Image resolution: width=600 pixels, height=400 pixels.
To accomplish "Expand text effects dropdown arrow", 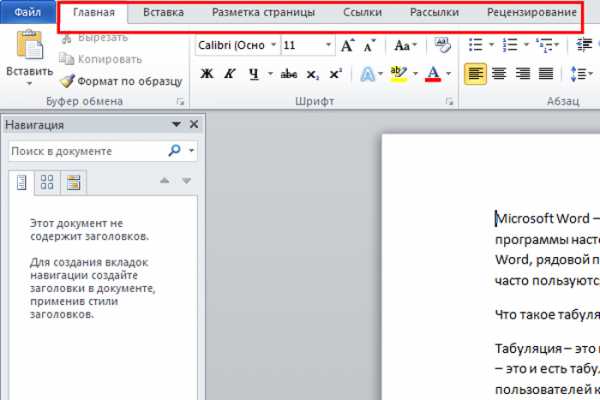I will pos(380,73).
